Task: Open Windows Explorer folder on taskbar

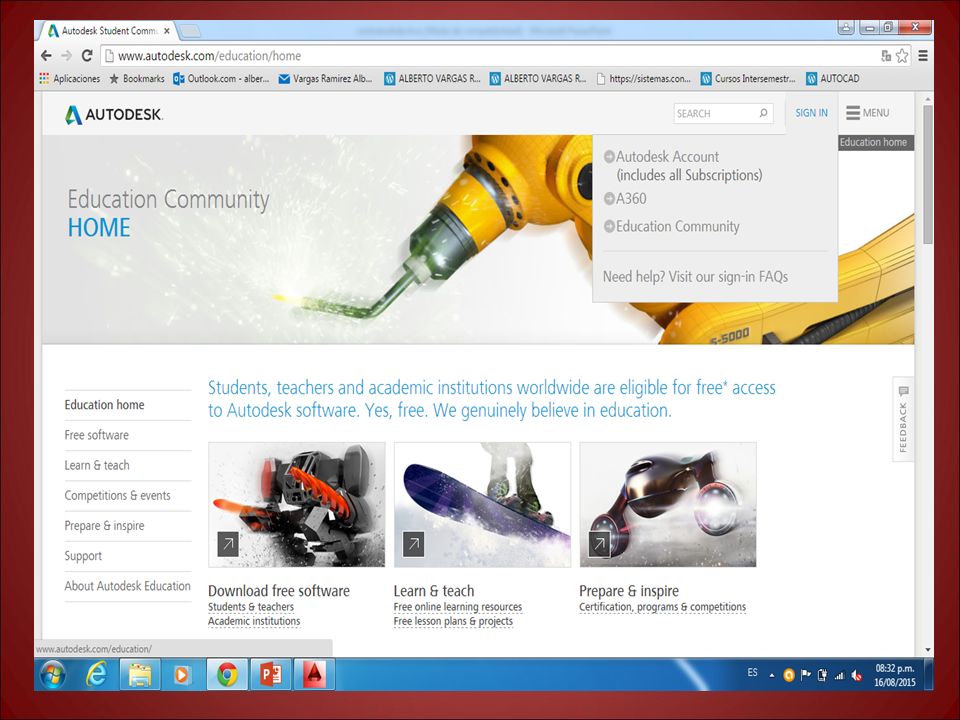Action: click(x=140, y=675)
